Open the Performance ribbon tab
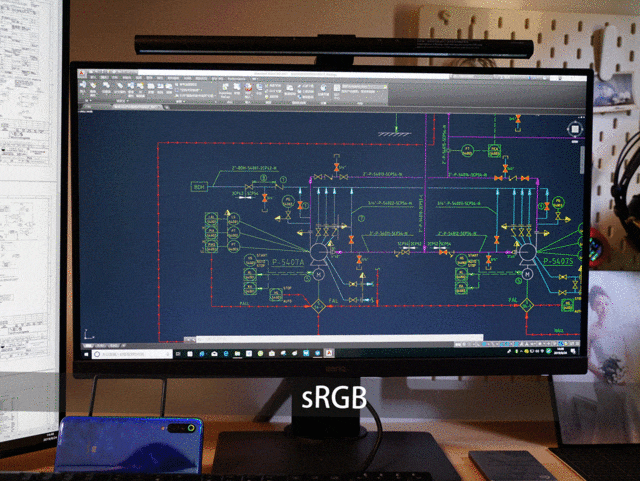 [236, 79]
